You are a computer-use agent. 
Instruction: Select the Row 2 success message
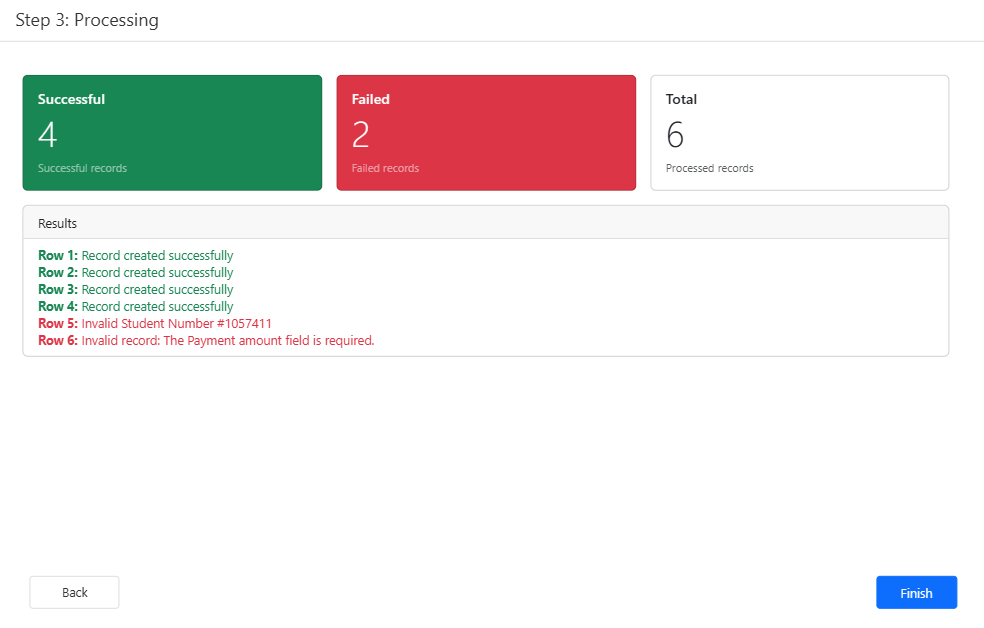click(157, 273)
